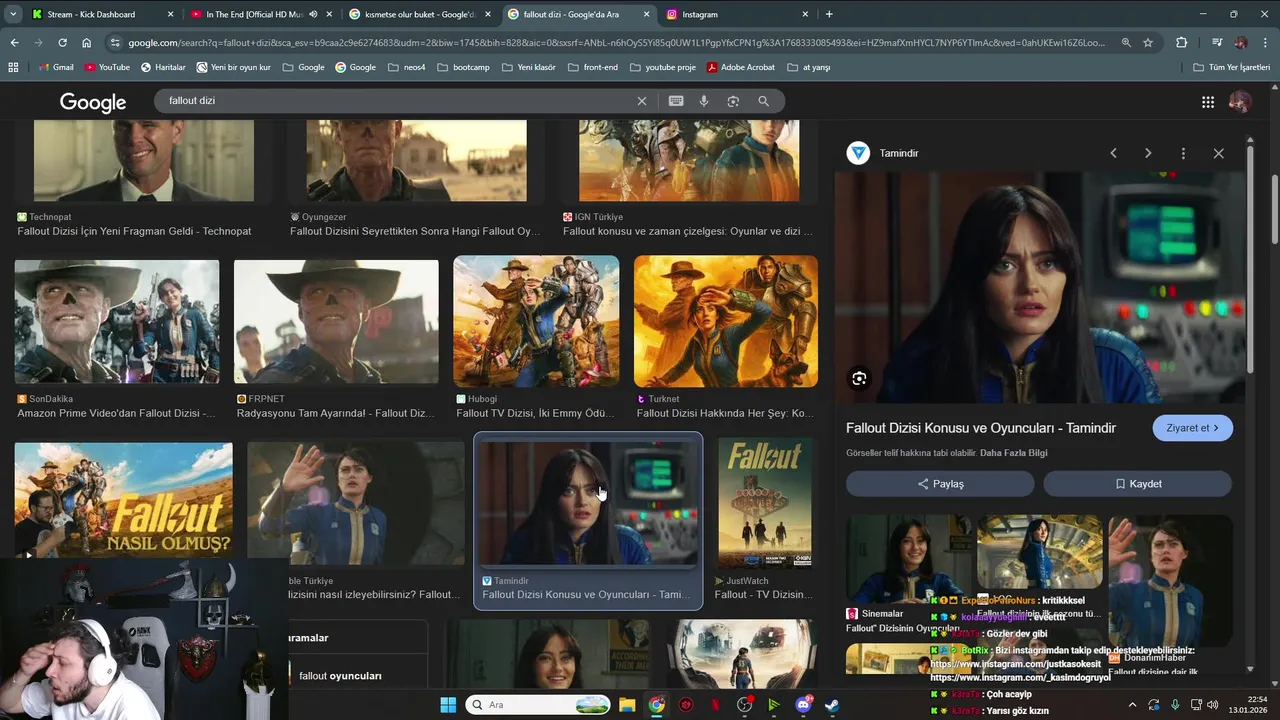Open the Google apps grid
Image resolution: width=1280 pixels, height=720 pixels.
pos(1208,102)
